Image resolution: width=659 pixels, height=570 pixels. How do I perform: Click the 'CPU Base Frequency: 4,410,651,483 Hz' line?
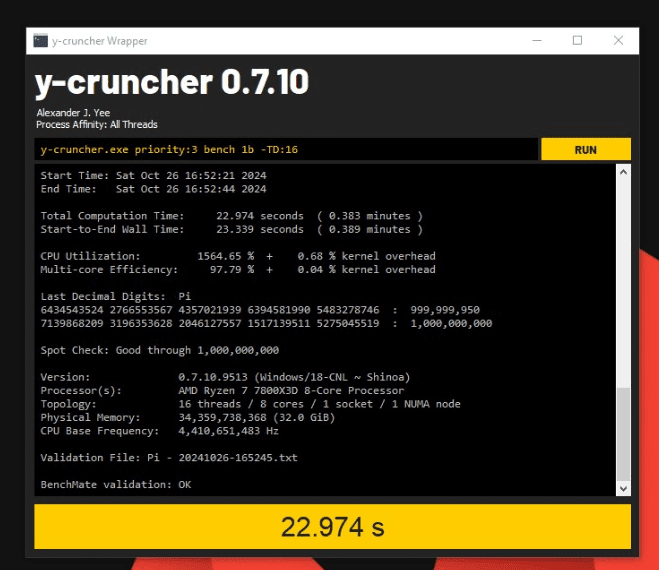click(160, 431)
